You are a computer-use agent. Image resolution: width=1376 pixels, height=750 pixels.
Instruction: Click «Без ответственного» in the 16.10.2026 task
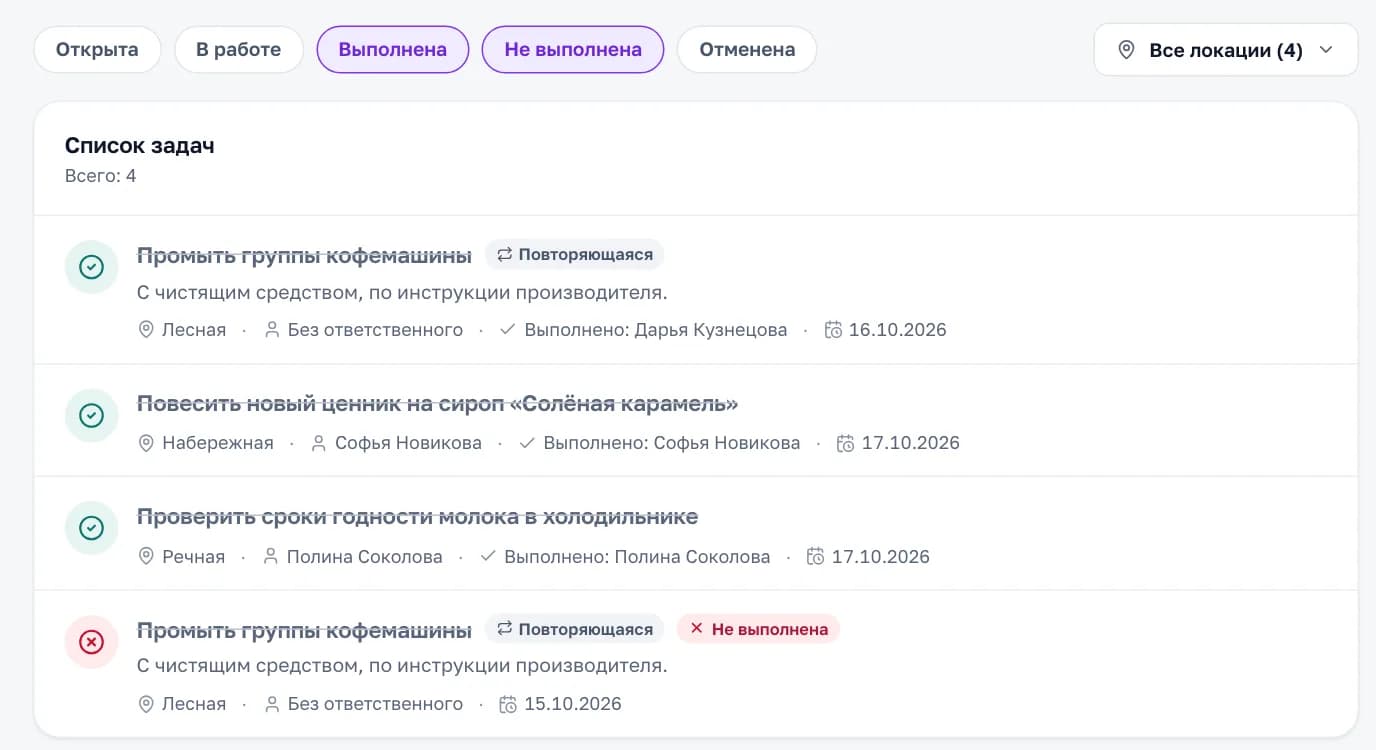click(x=375, y=330)
